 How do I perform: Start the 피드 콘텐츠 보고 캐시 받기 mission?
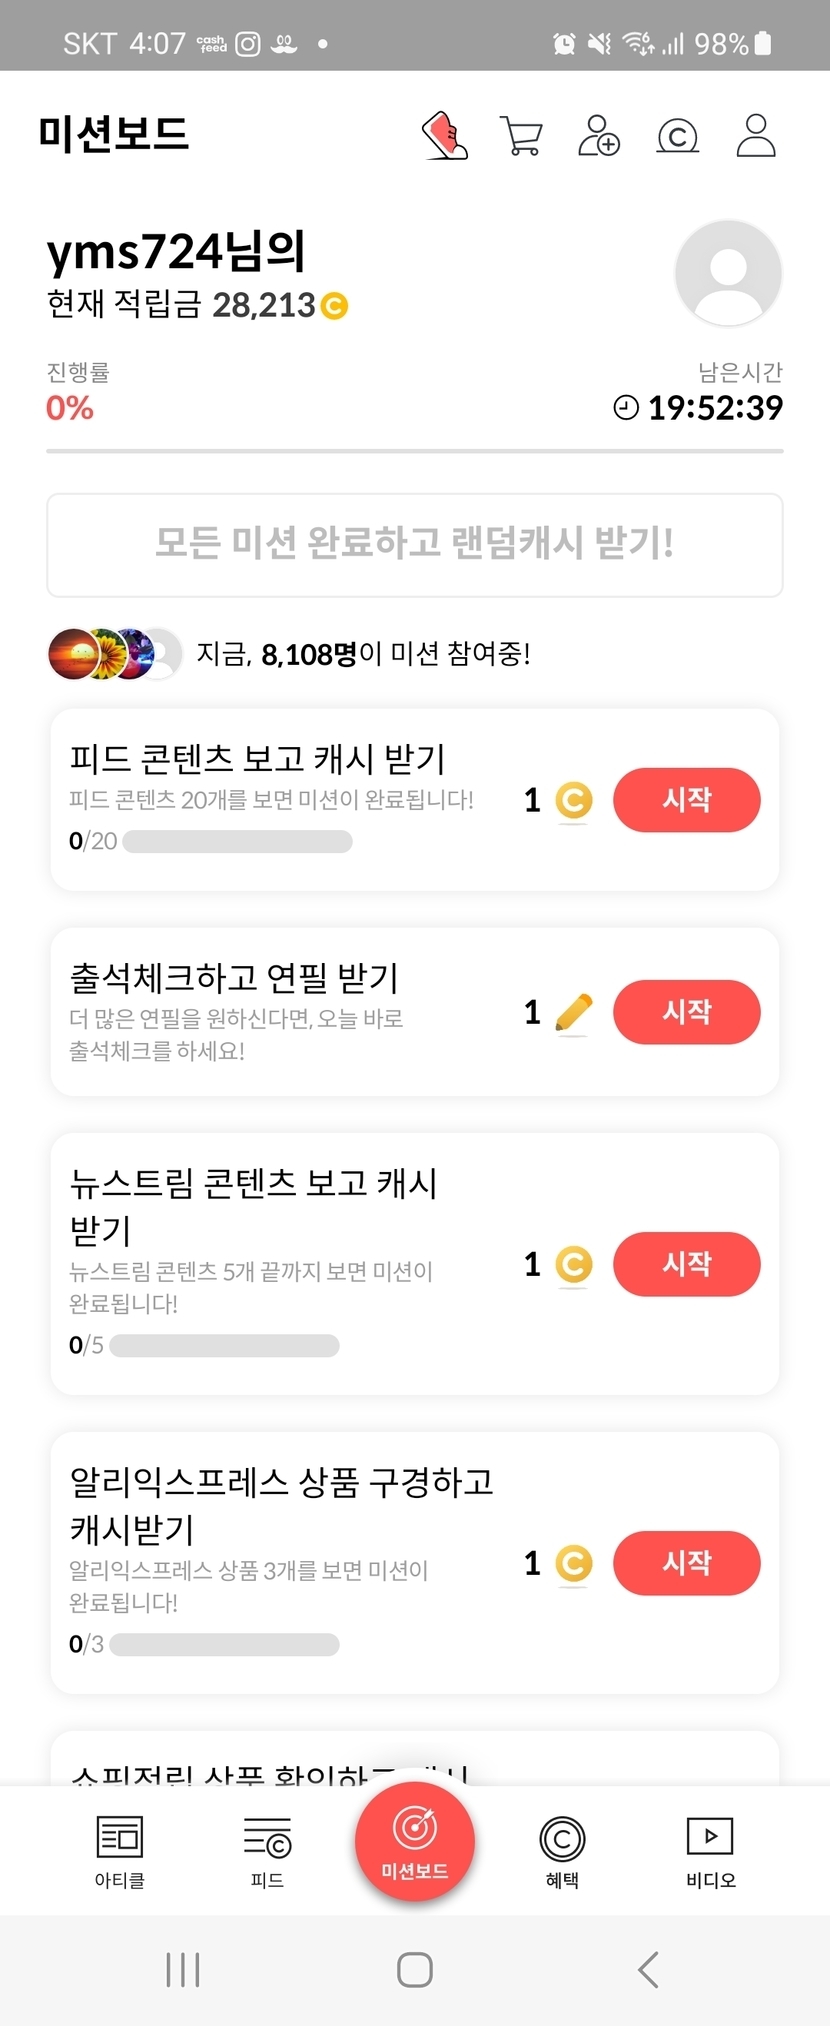tap(686, 800)
